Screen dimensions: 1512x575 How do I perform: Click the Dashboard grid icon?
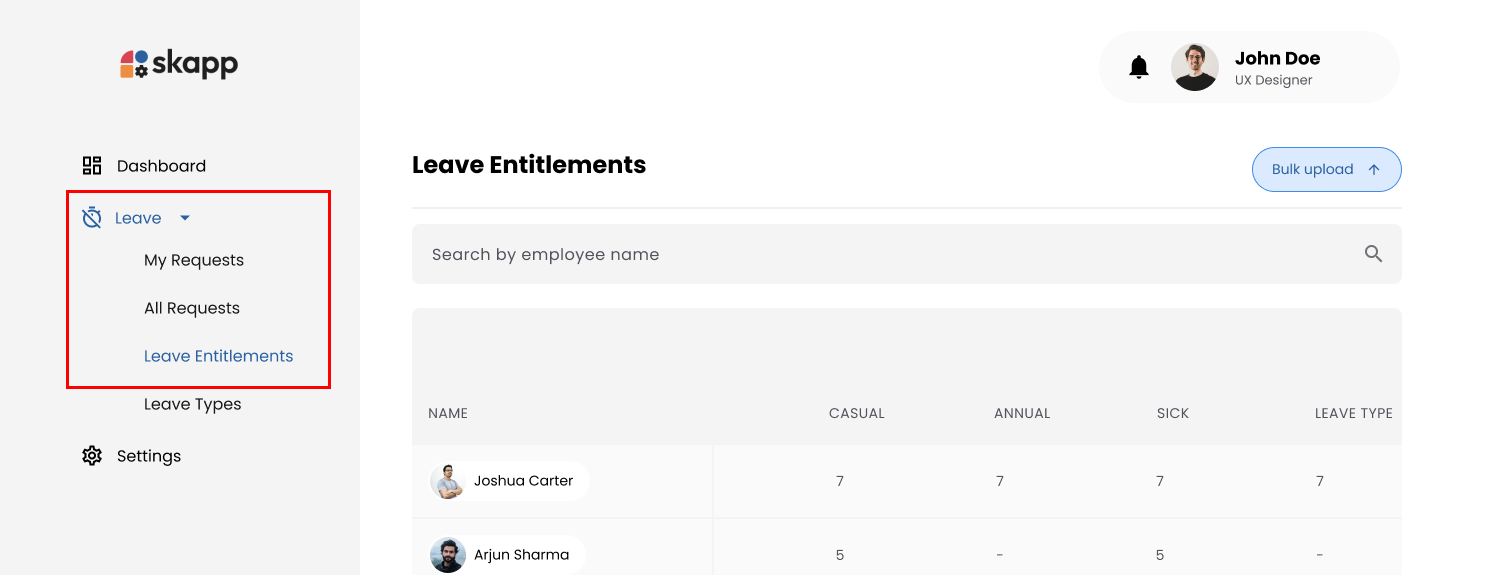[92, 166]
